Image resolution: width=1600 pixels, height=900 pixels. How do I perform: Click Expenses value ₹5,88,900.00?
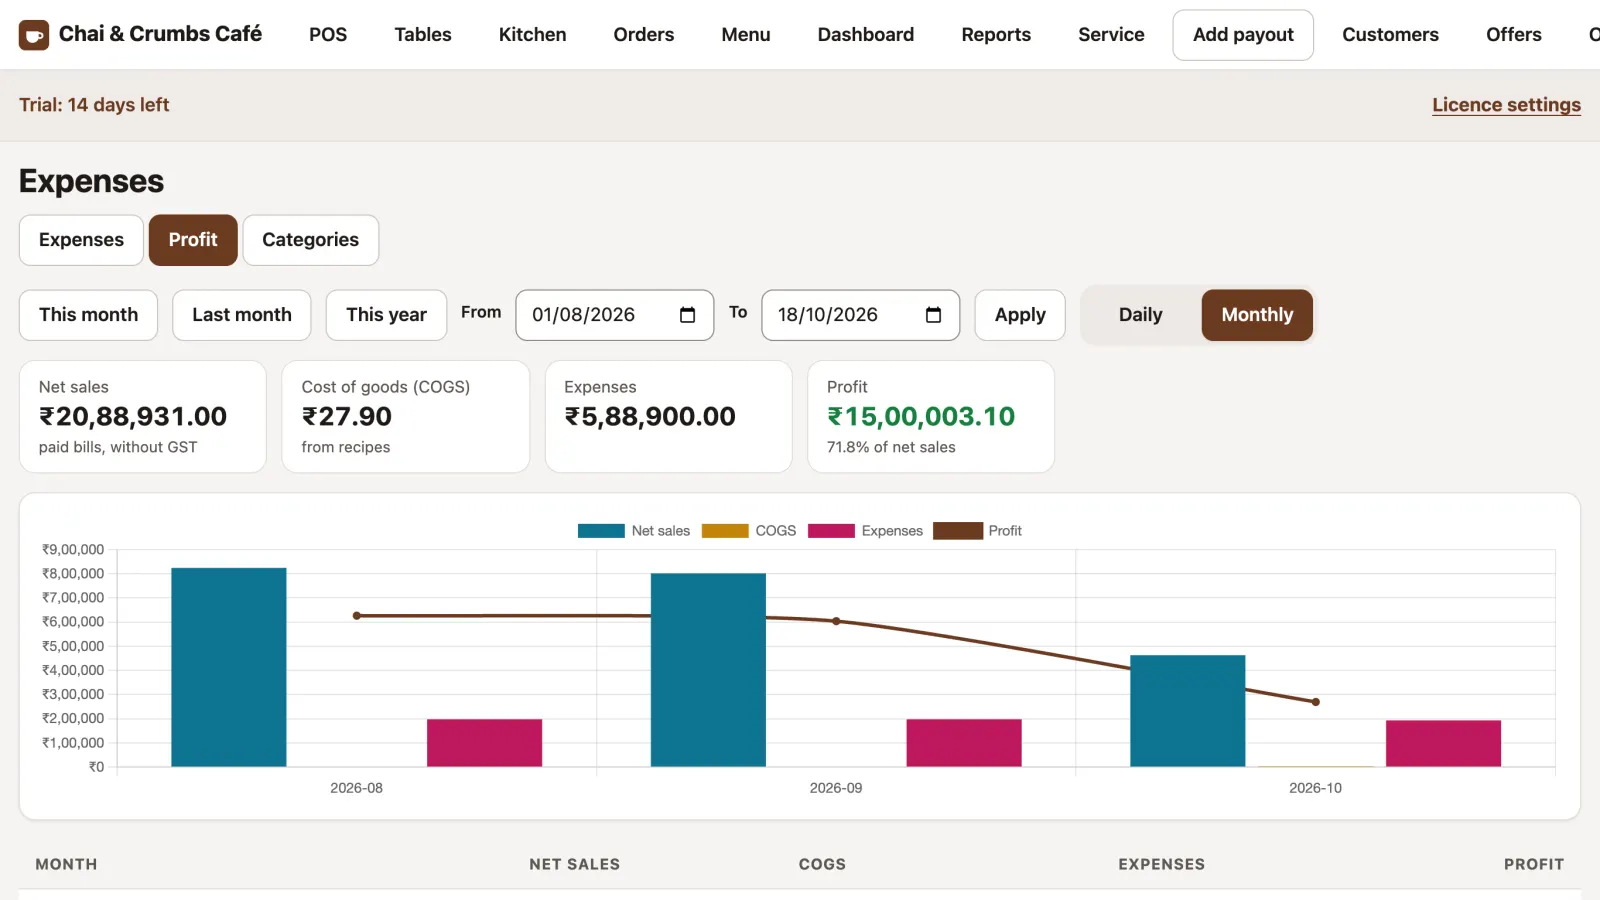650,416
